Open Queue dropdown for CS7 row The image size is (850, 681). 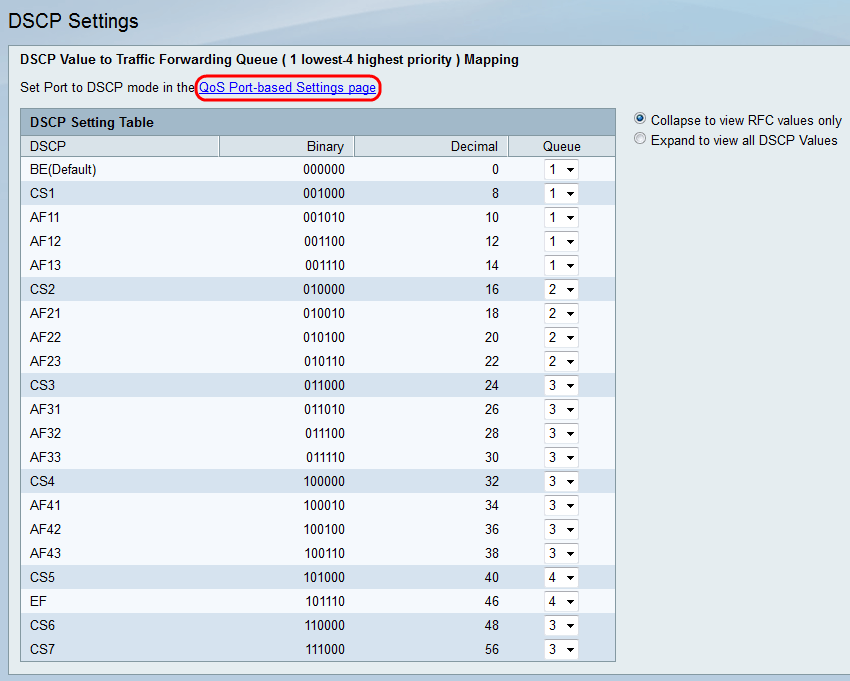(561, 650)
